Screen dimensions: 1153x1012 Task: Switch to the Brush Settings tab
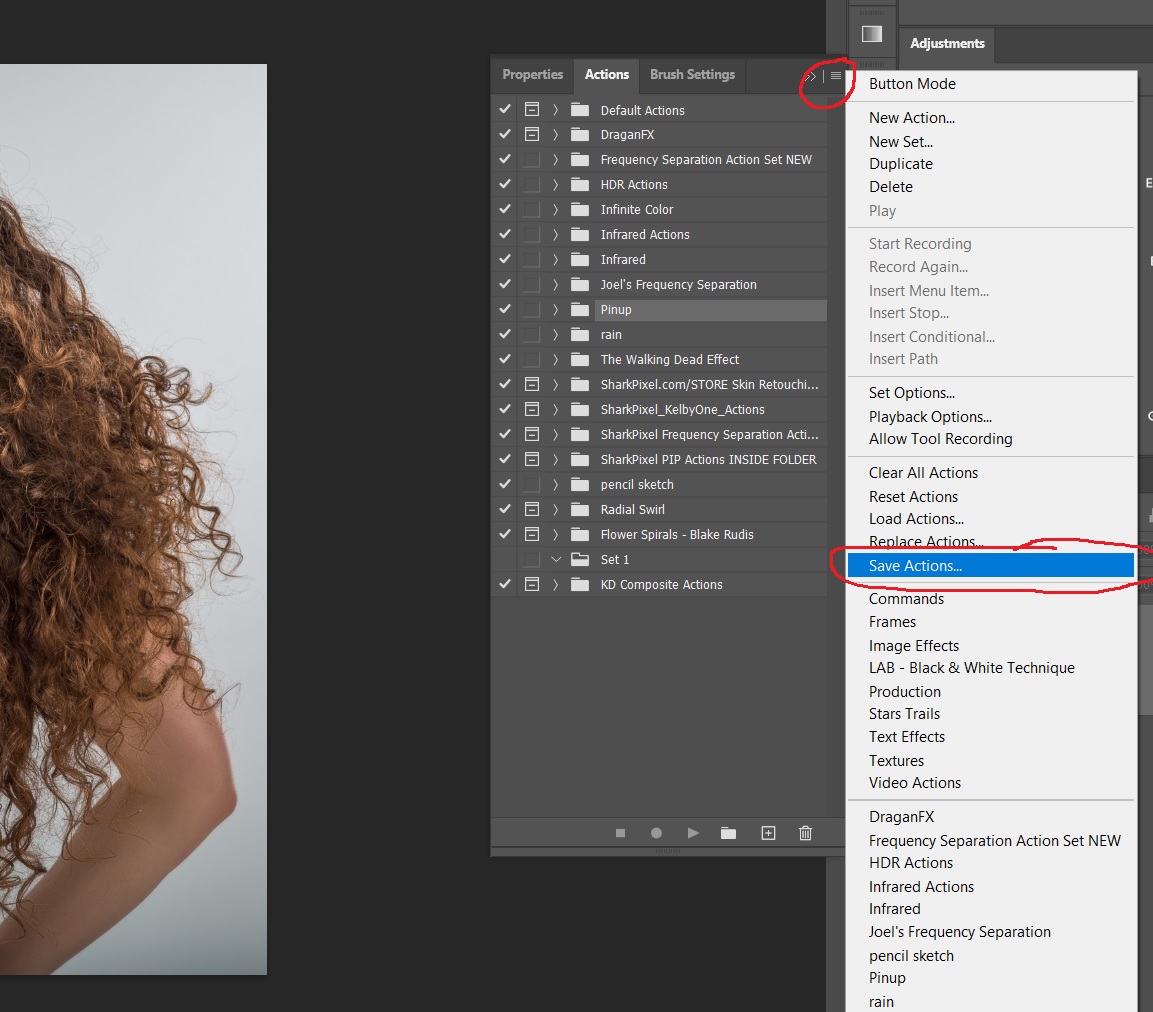[692, 75]
